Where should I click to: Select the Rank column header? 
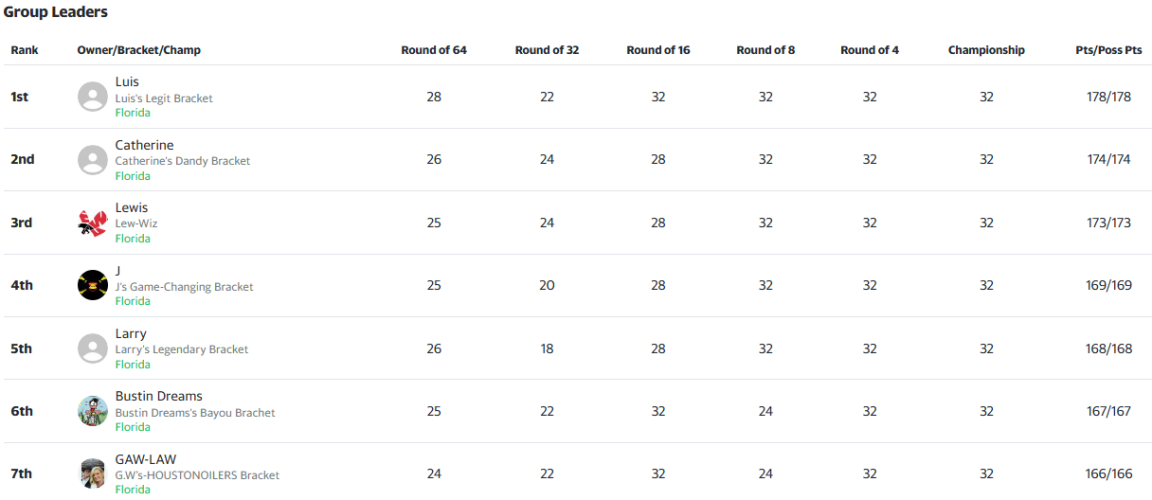click(x=24, y=50)
